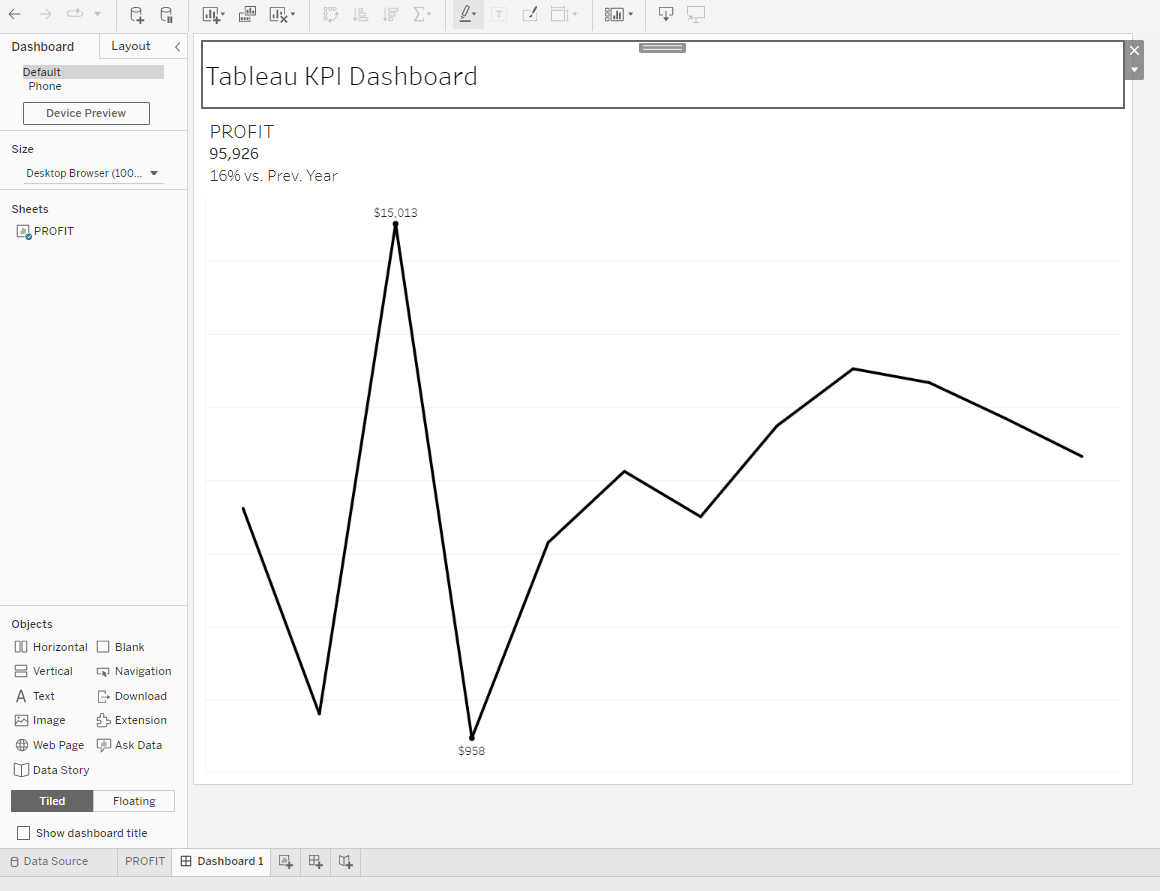The height and width of the screenshot is (891, 1160).
Task: Select the Image object
Action: 40,720
